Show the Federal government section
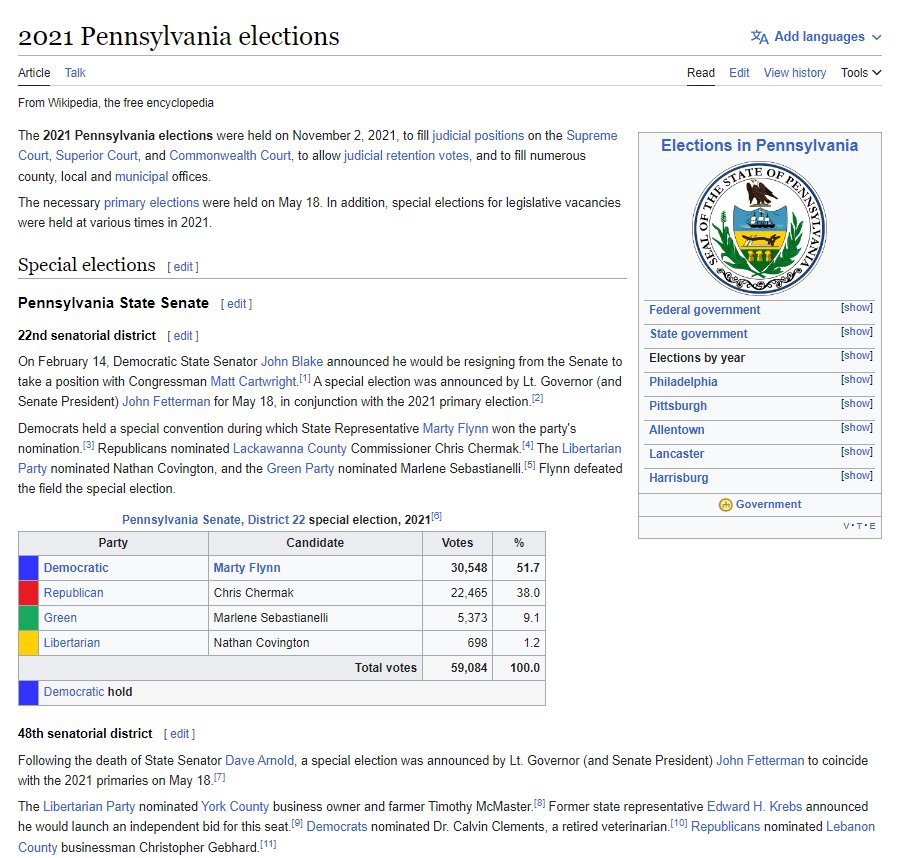Image resolution: width=906 pixels, height=858 pixels. coord(856,307)
